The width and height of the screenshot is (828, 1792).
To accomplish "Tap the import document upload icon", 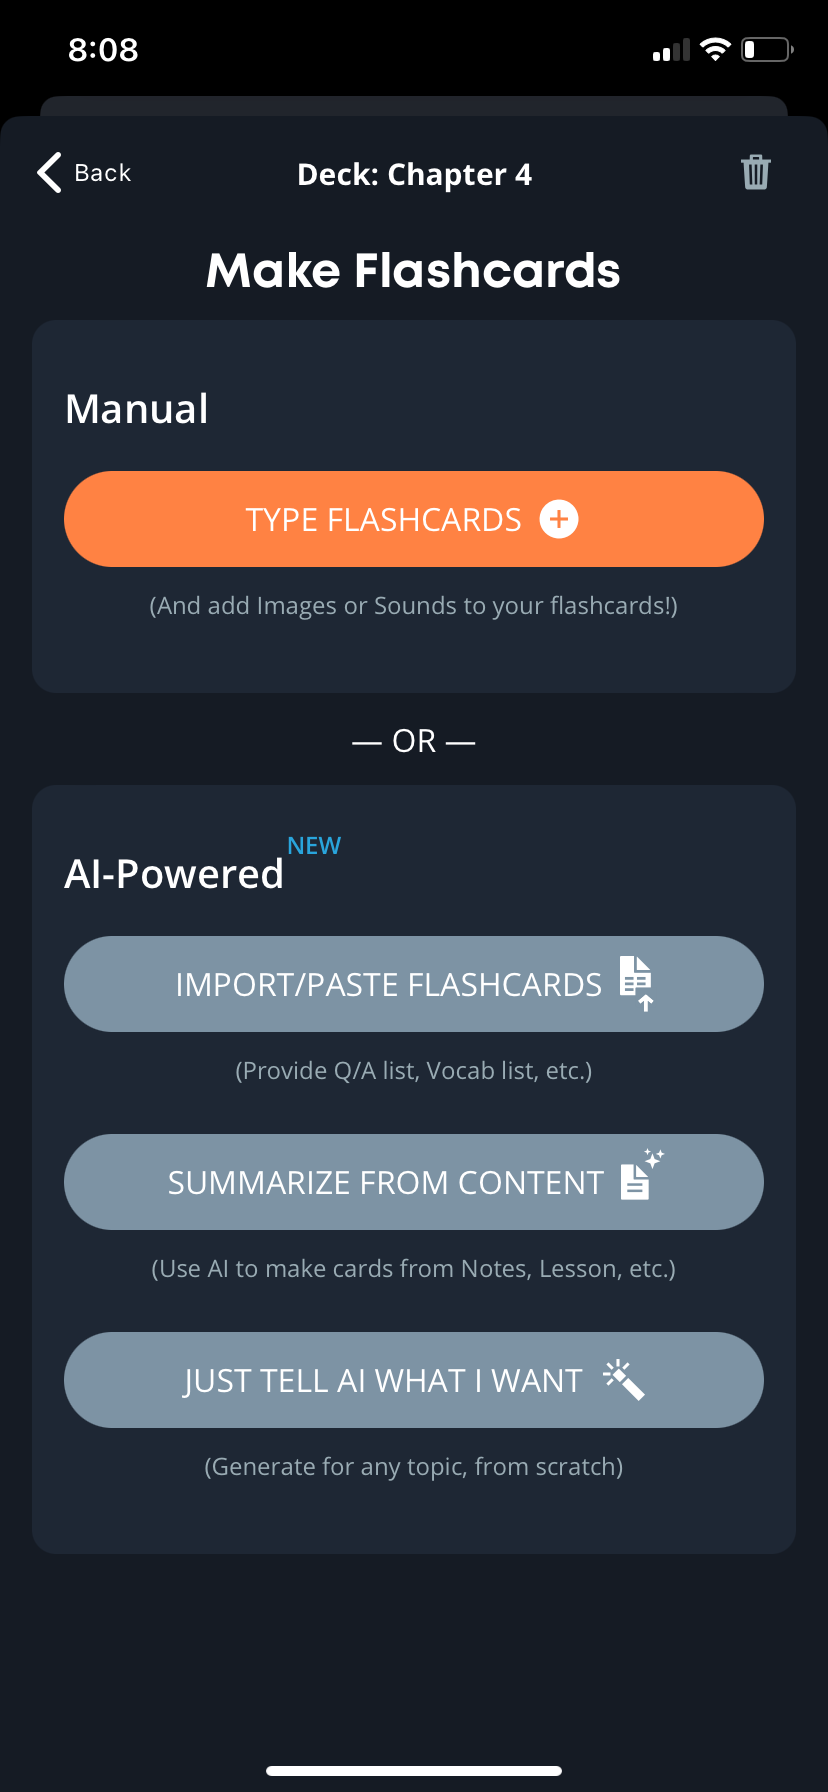I will [x=636, y=984].
